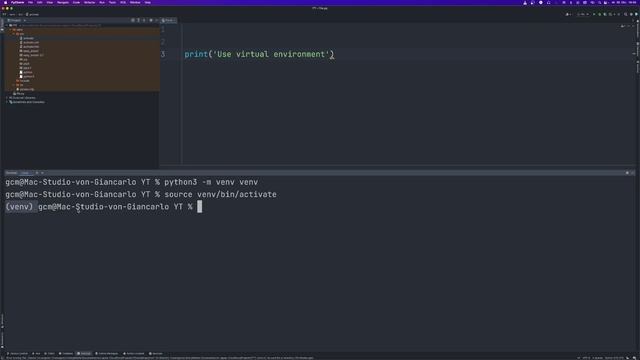This screenshot has height=360, width=640.
Task: Open the PyCharm application menu
Action: tap(18, 2)
